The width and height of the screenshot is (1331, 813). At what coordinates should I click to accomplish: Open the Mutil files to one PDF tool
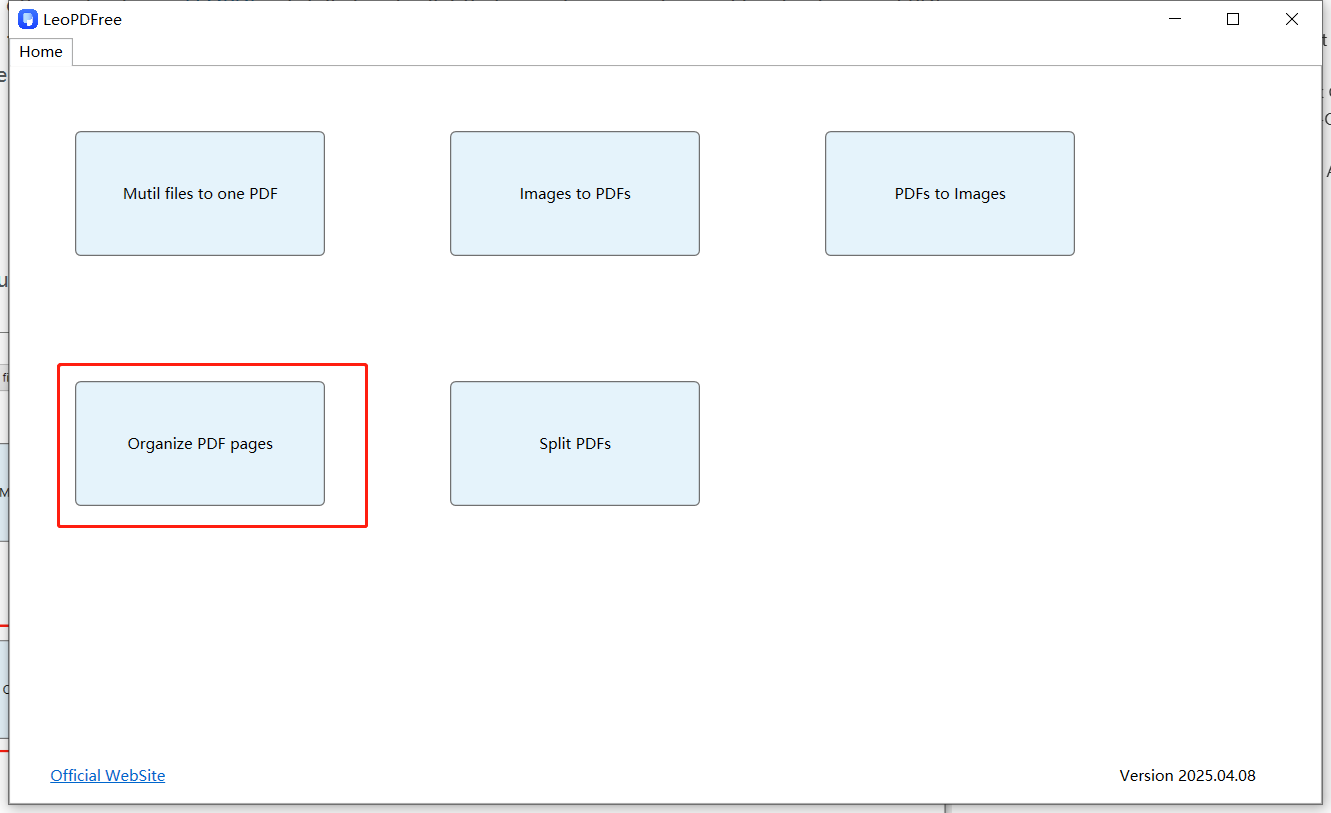click(x=200, y=193)
